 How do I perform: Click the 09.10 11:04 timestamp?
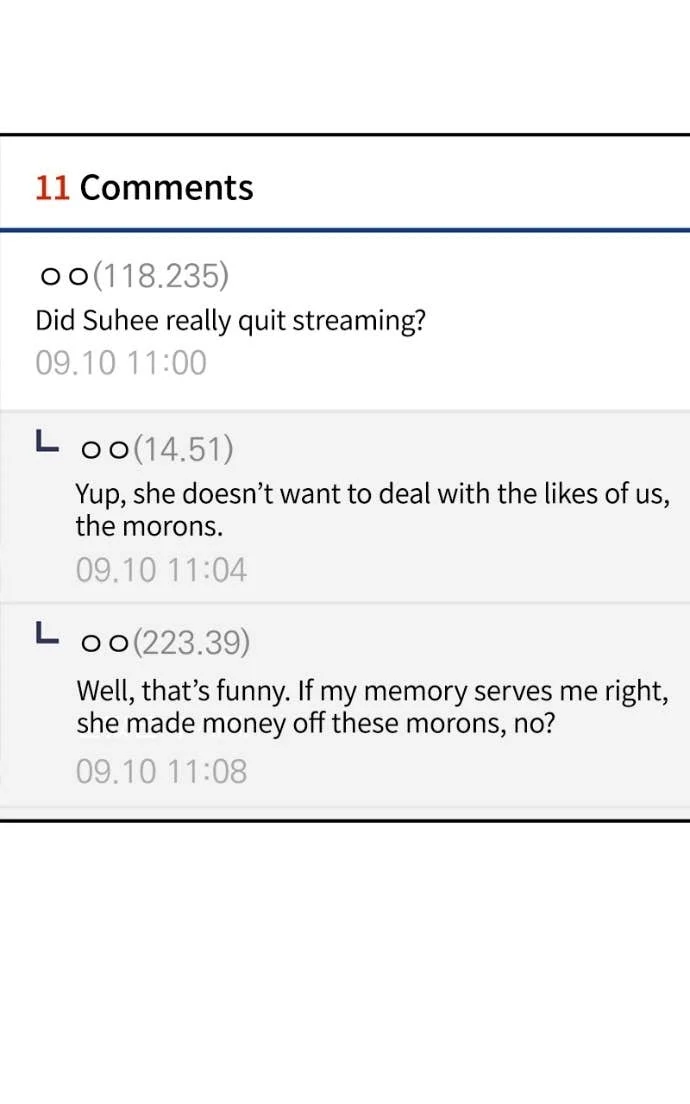click(x=161, y=570)
